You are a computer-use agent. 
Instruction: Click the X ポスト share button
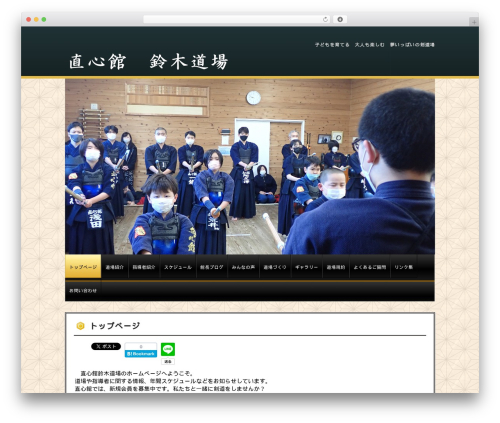tap(106, 346)
